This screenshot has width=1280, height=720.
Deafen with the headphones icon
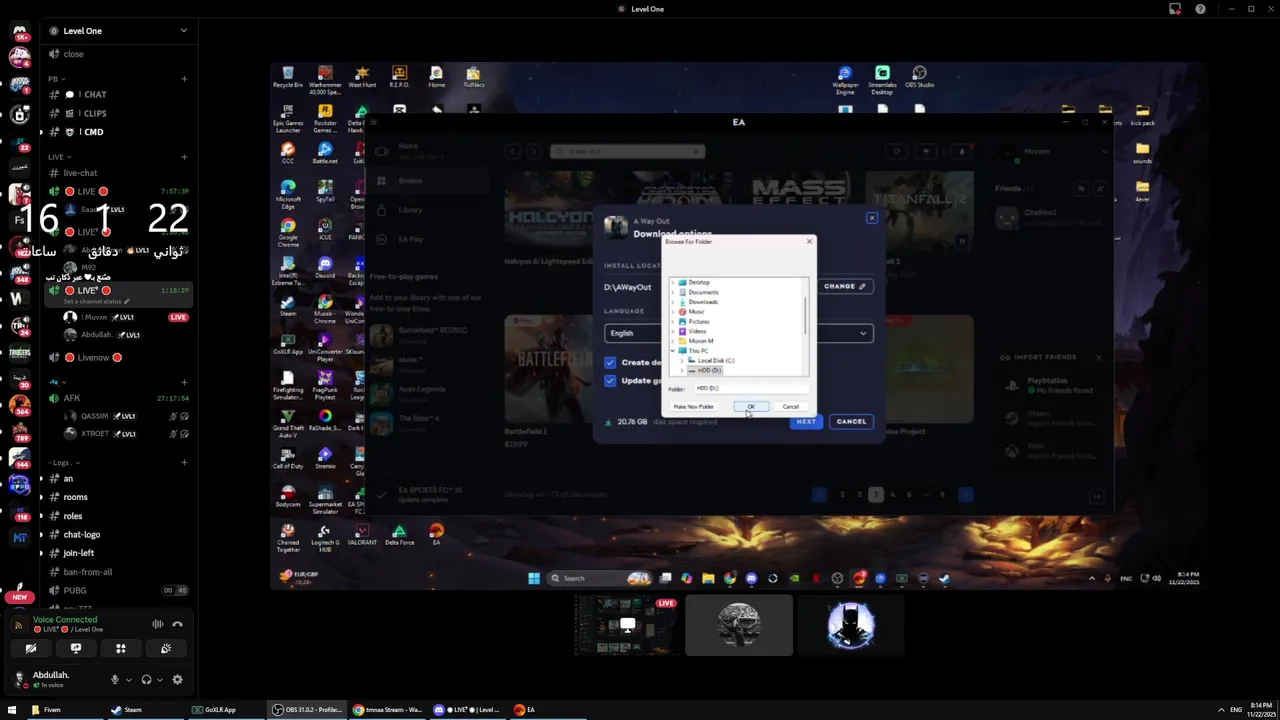(x=146, y=680)
